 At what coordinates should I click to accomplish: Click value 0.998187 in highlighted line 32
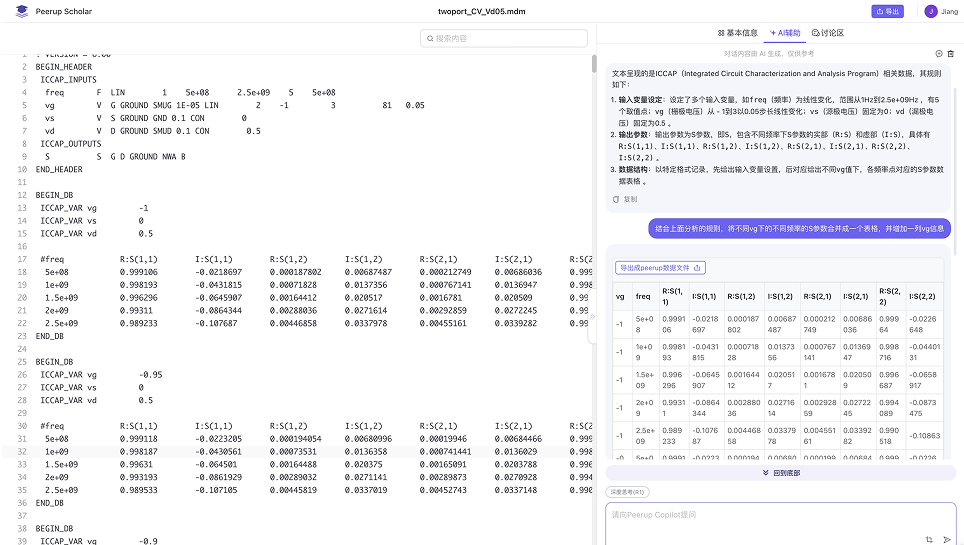[138, 452]
